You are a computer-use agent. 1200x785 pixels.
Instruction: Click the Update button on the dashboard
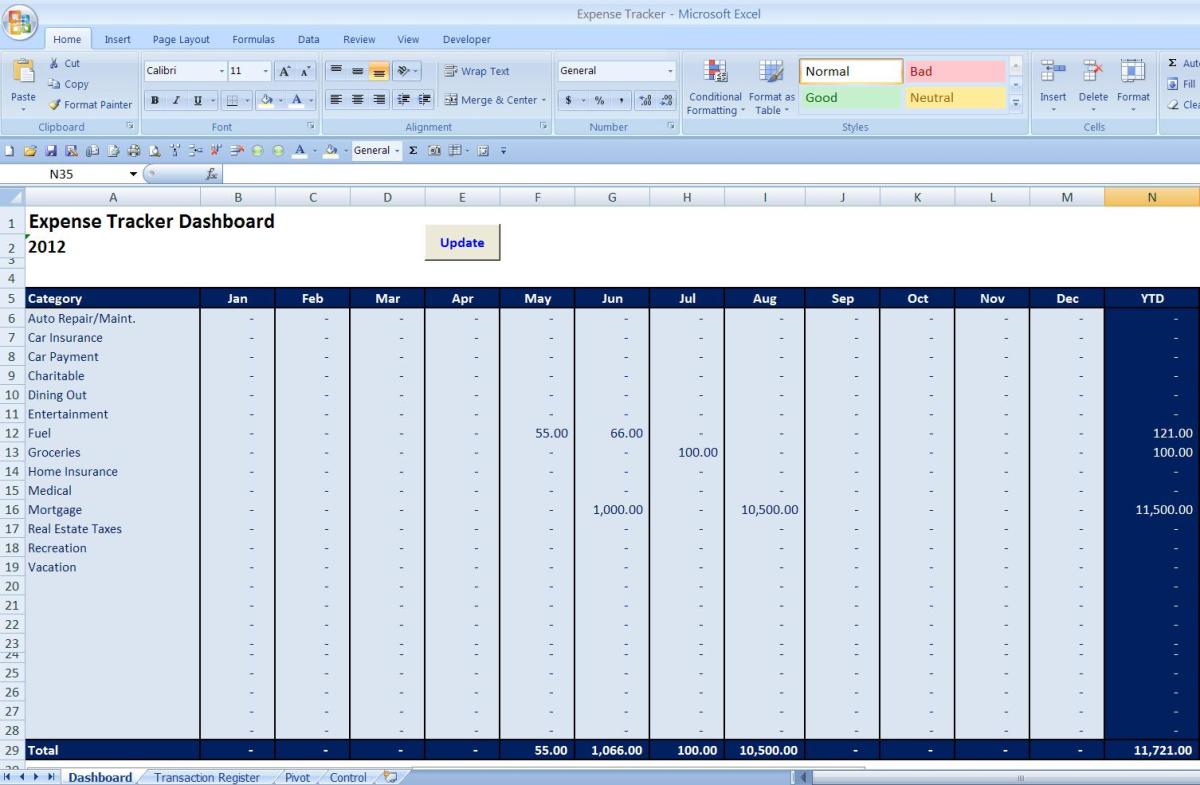pyautogui.click(x=462, y=242)
